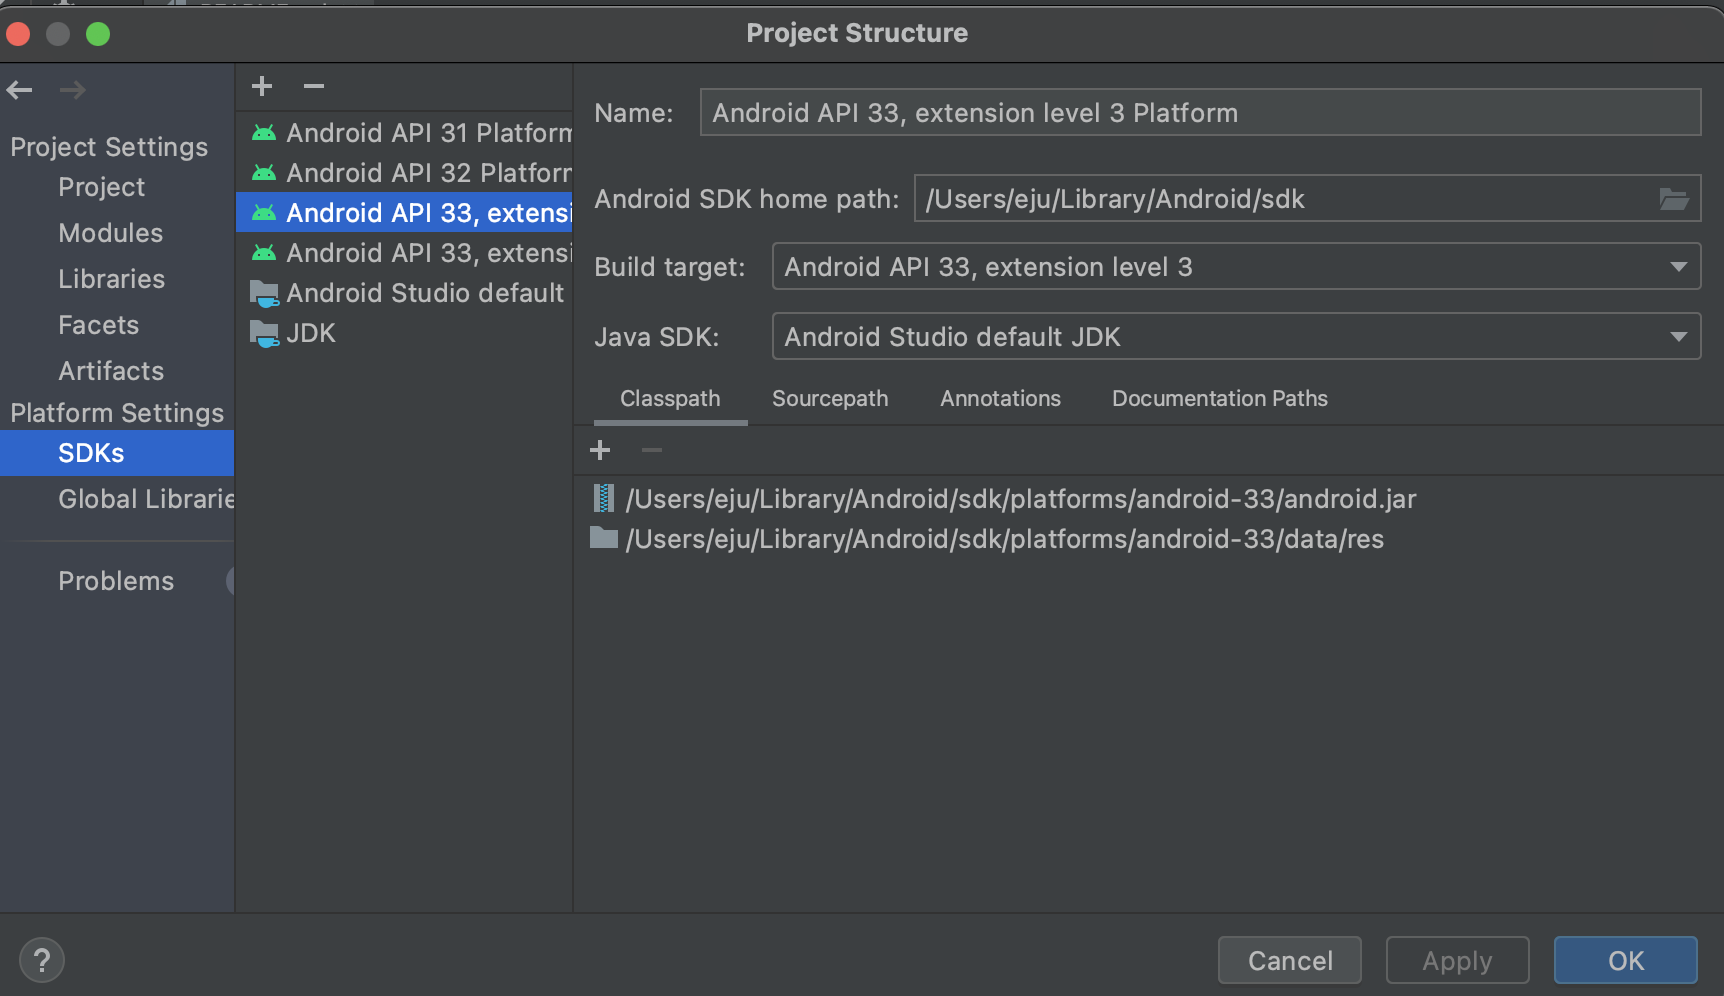Screen dimensions: 1724x996
Task: Click the Platform Settings heading
Action: point(117,413)
